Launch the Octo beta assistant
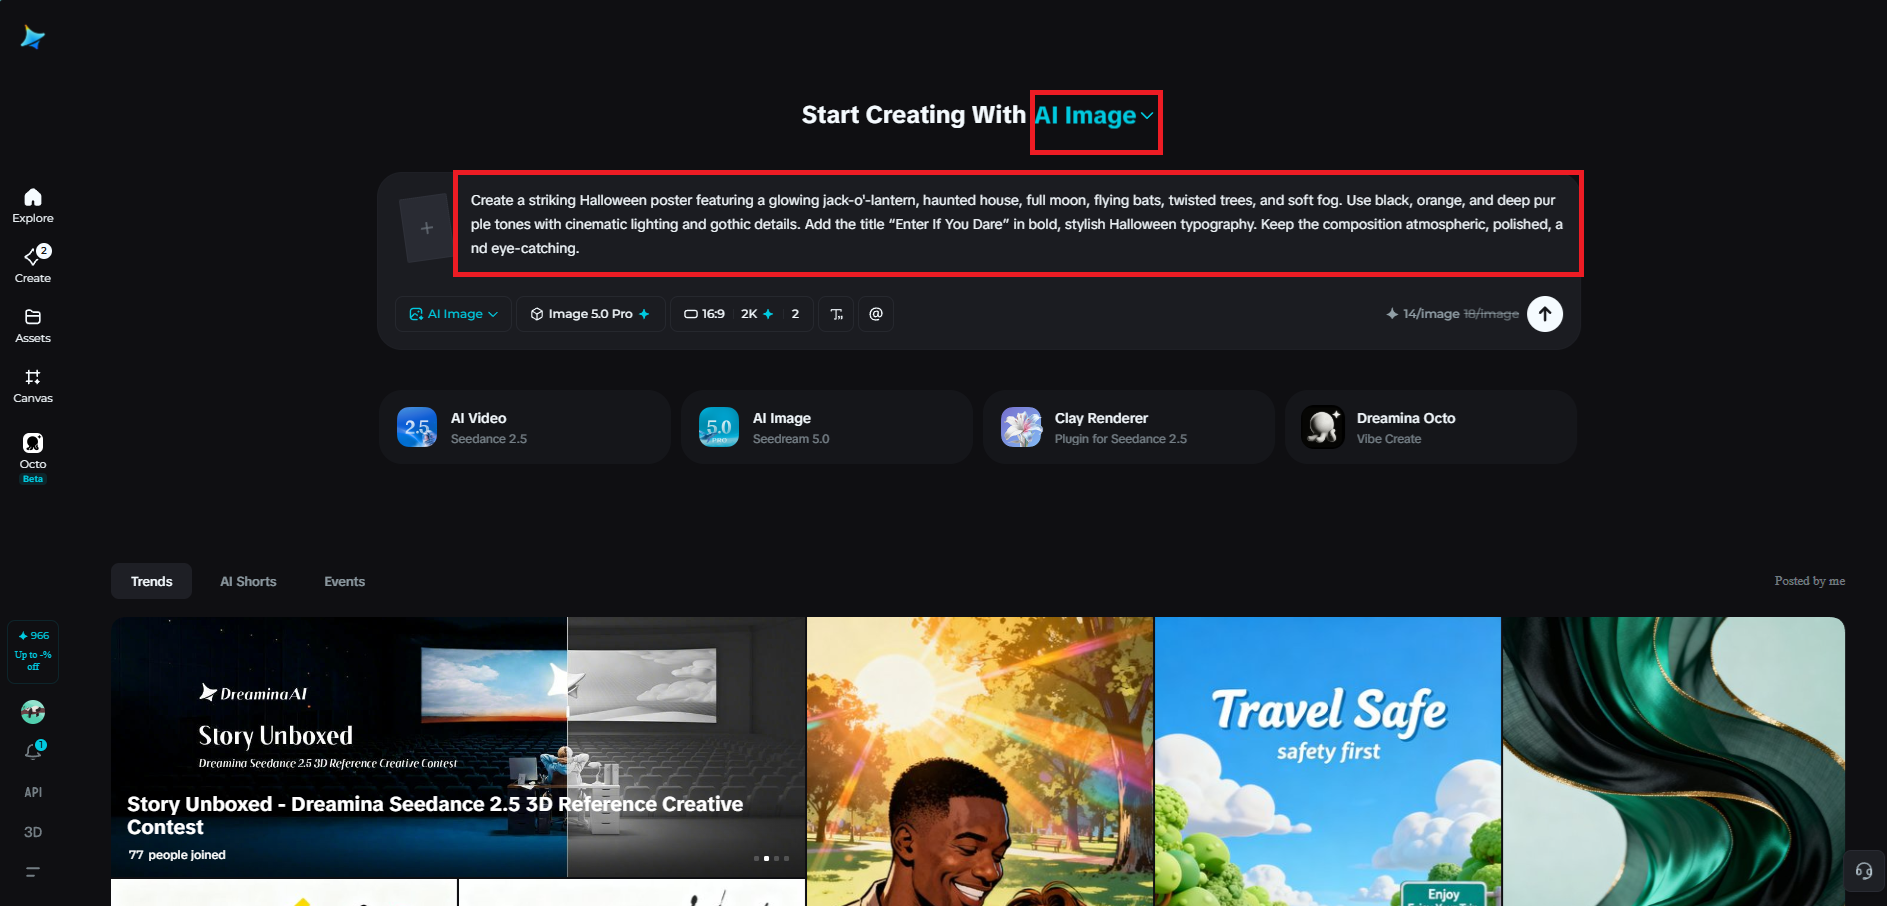 click(x=33, y=457)
